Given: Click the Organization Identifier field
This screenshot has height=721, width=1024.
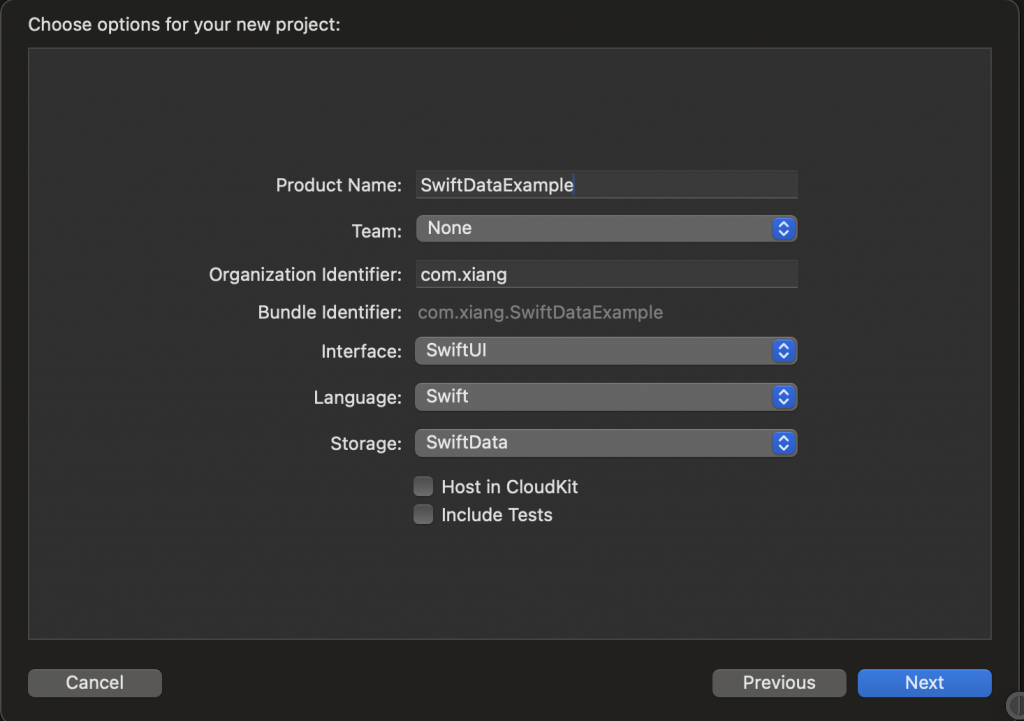Looking at the screenshot, I should point(606,274).
